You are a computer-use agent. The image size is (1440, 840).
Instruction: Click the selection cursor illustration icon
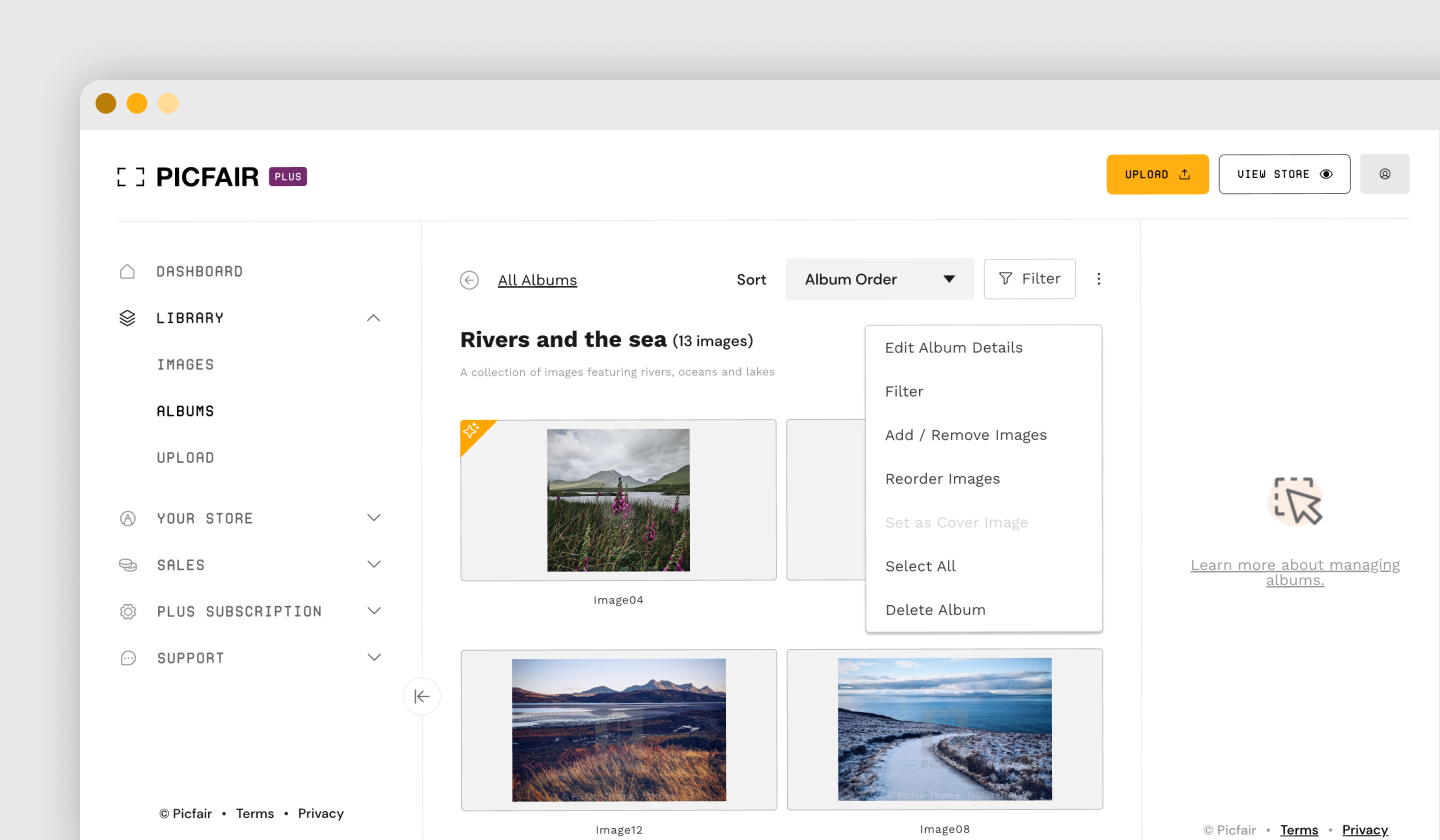pyautogui.click(x=1295, y=500)
